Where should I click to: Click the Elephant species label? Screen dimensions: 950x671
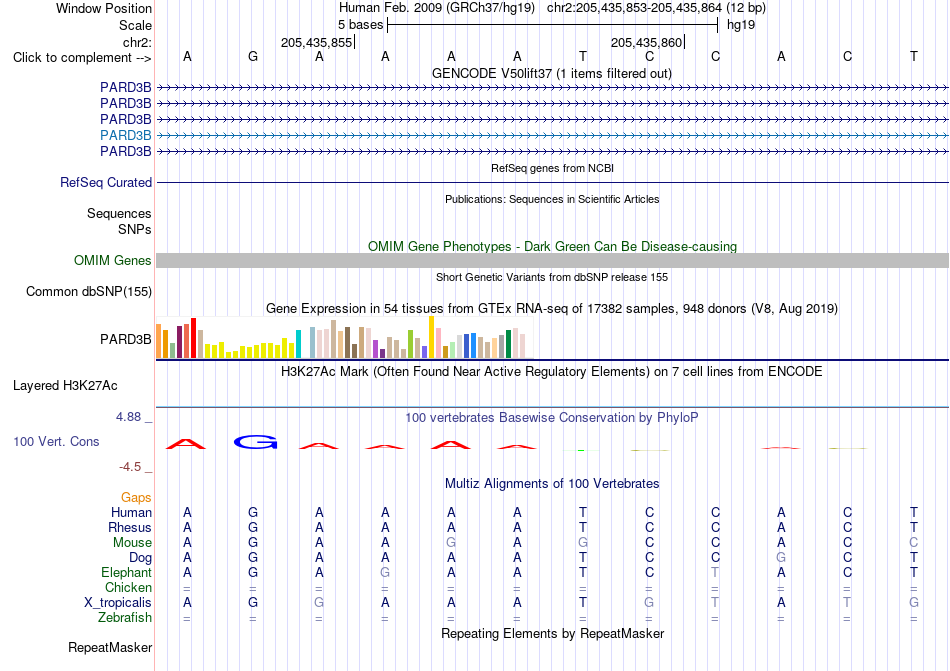point(126,572)
